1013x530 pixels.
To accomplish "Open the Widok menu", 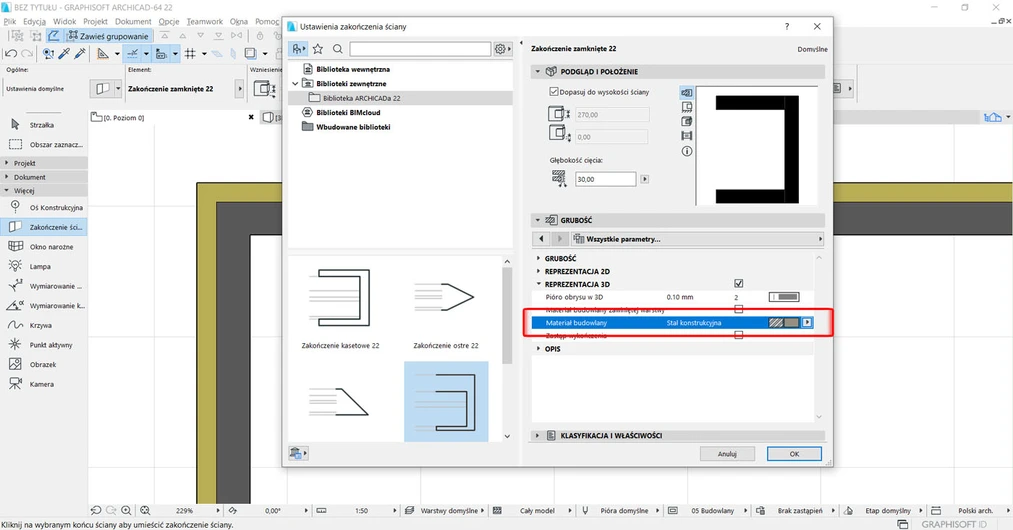I will tap(65, 21).
